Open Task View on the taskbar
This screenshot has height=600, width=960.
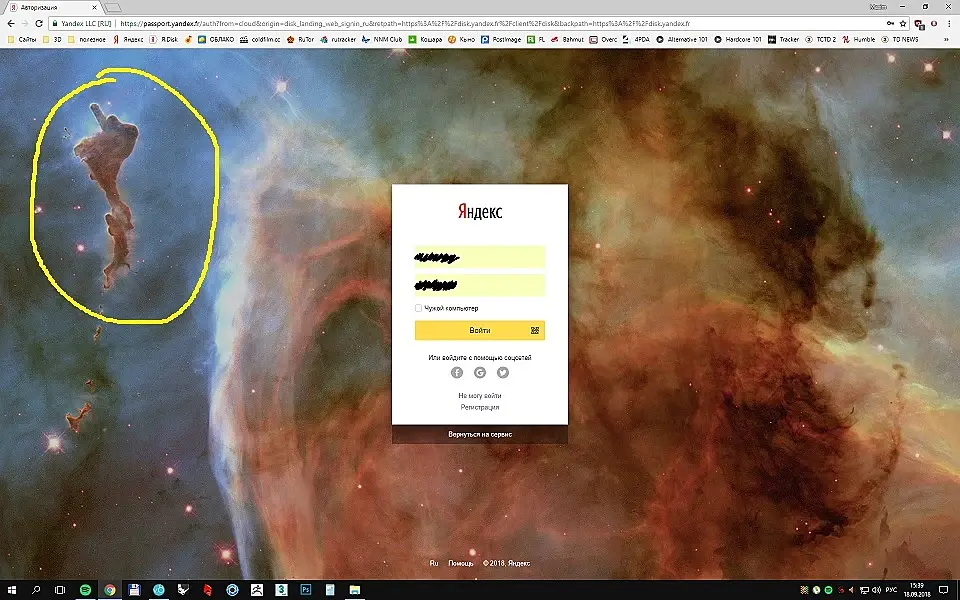[x=60, y=590]
